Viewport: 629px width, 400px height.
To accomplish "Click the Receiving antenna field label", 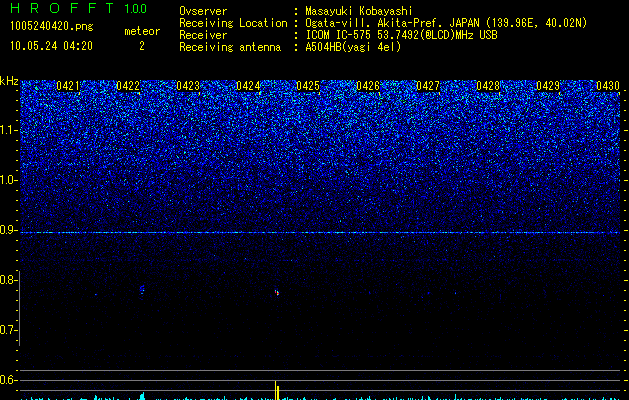I will 230,47.
